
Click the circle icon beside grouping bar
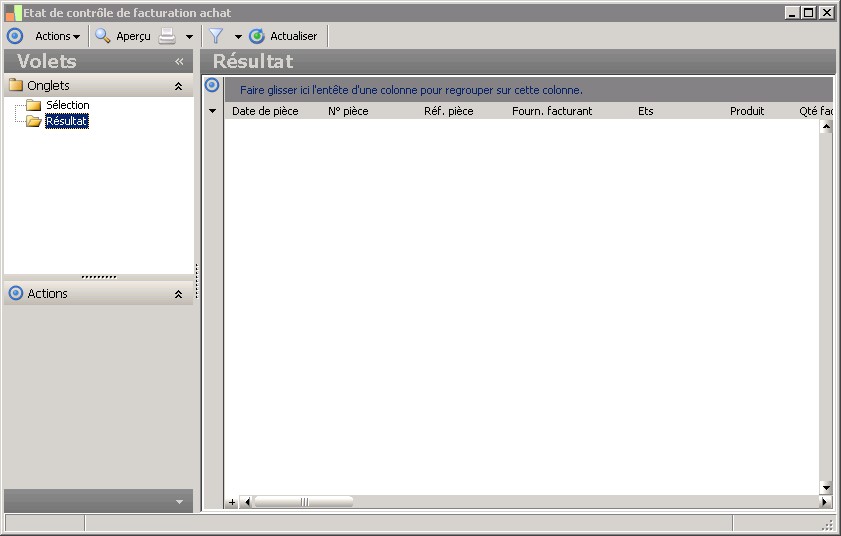[x=212, y=85]
